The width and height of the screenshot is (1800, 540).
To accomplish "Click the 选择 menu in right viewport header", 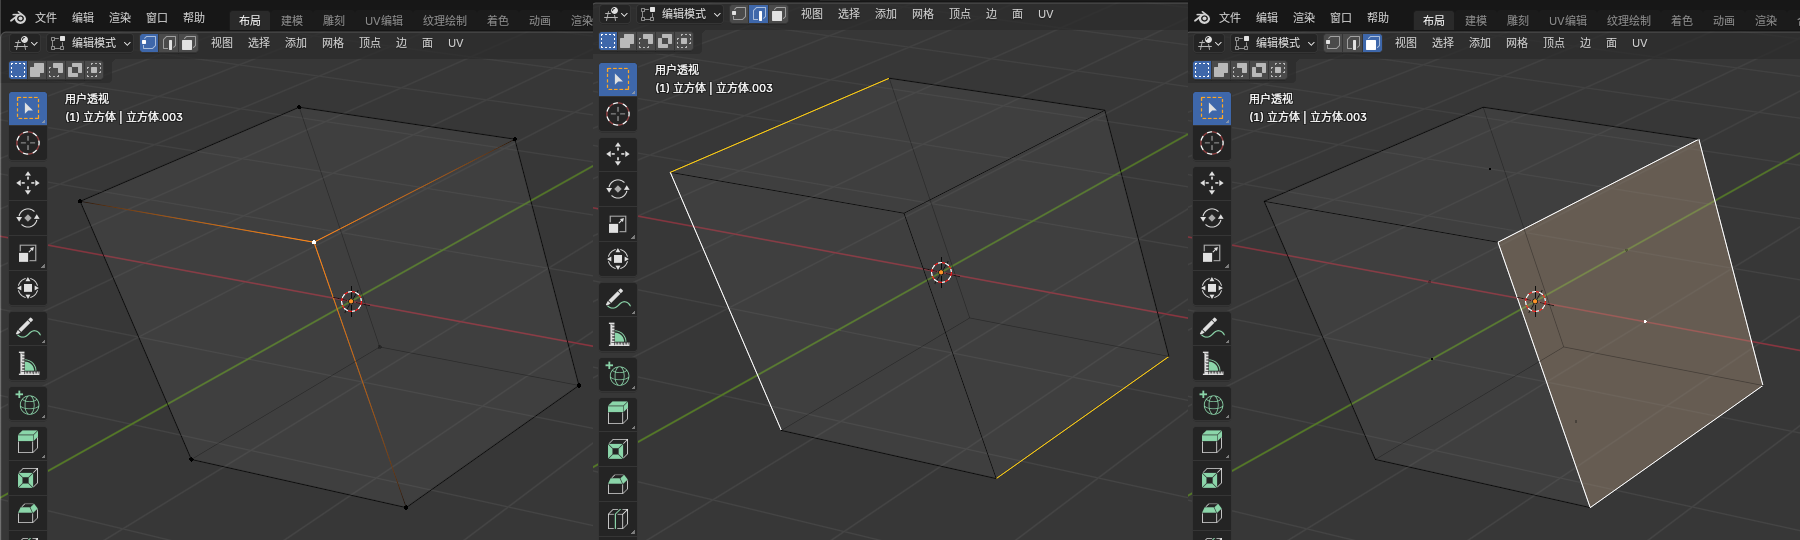I will [x=1442, y=43].
